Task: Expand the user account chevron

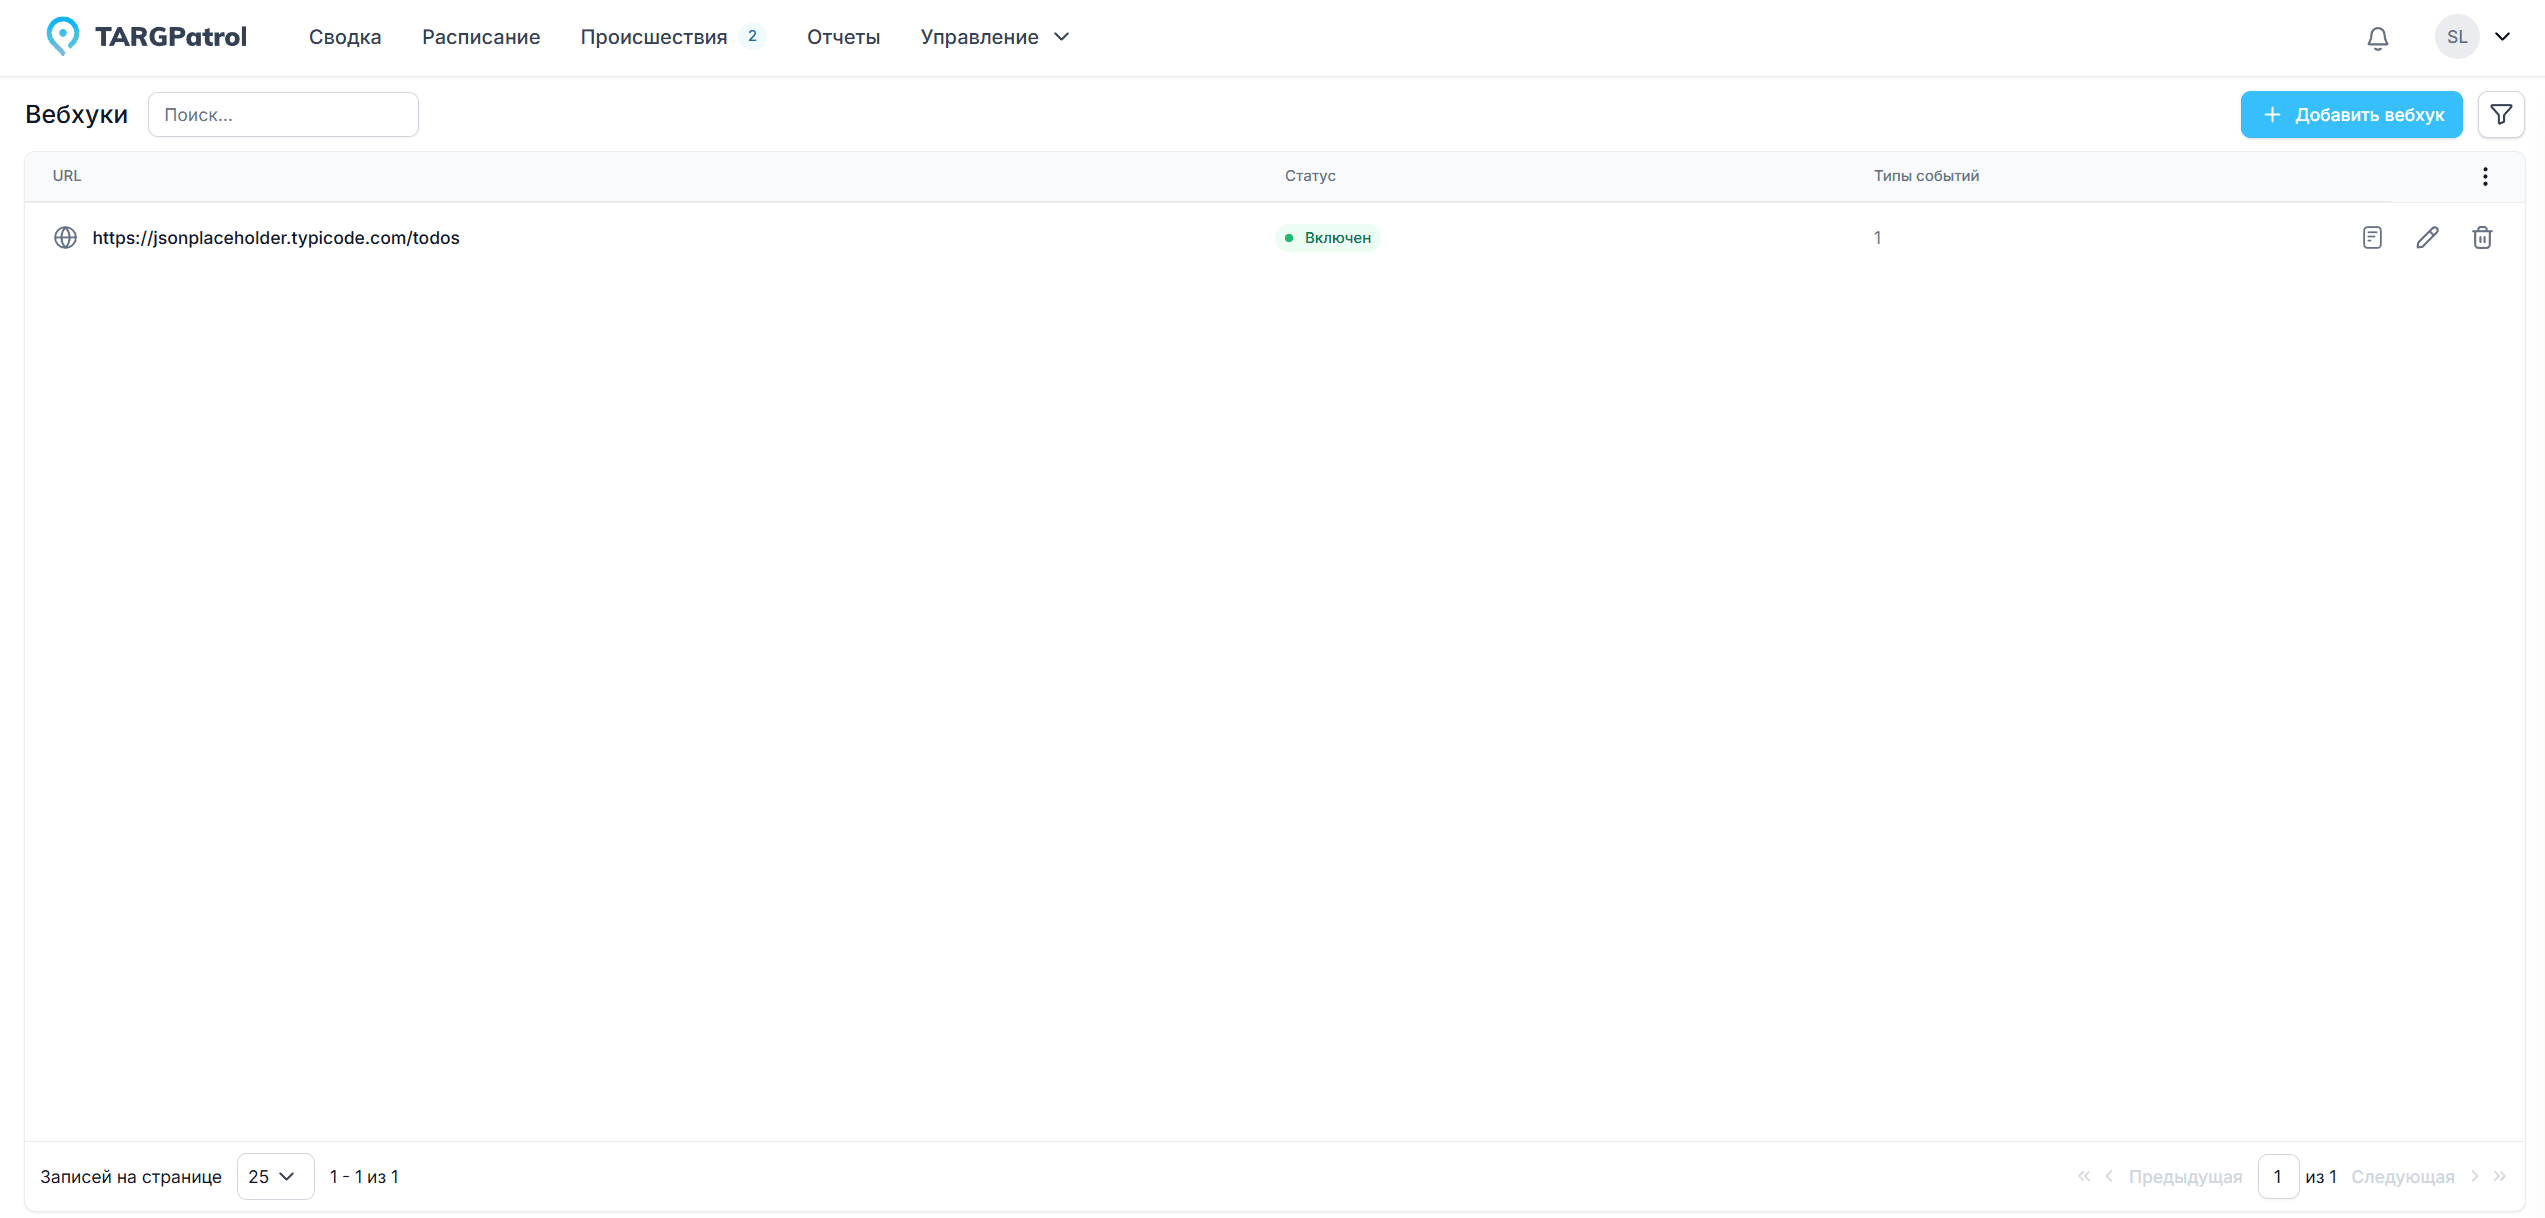Action: (2502, 37)
